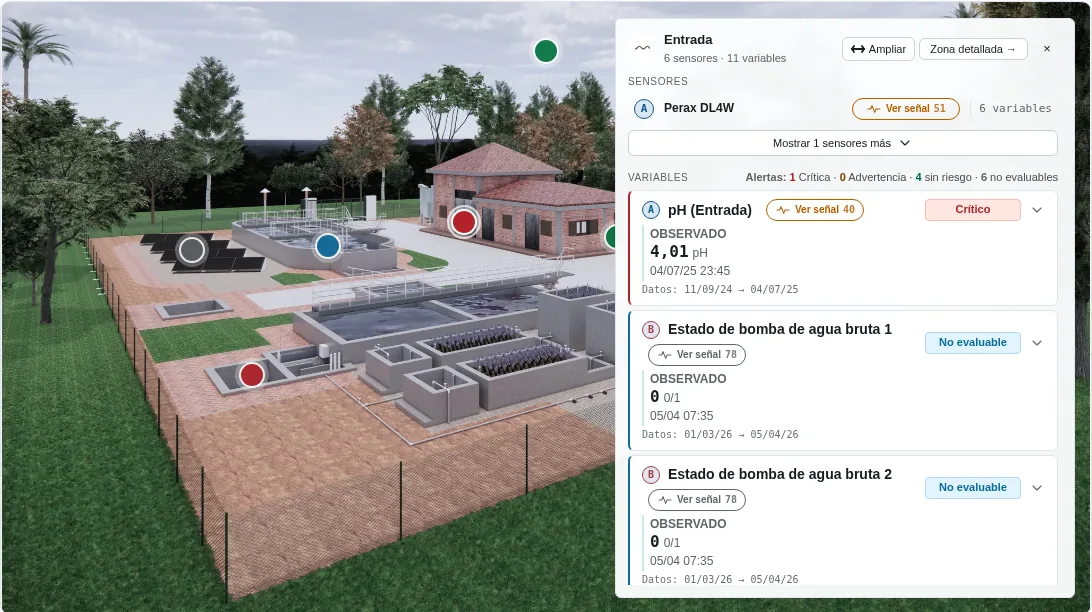This screenshot has width=1092, height=612.
Task: Open Zona detallada
Action: pos(973,49)
